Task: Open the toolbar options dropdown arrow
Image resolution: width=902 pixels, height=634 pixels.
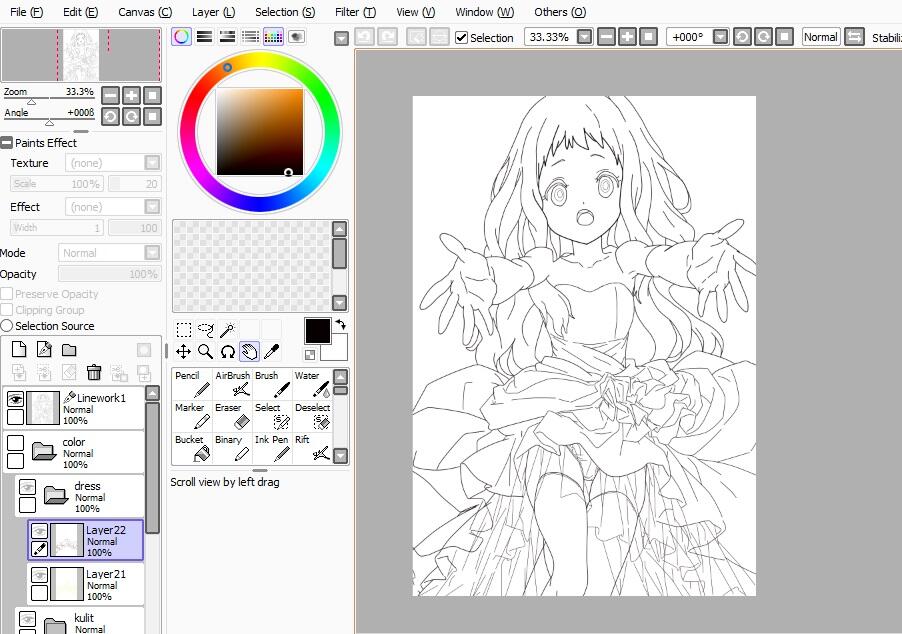Action: point(341,39)
